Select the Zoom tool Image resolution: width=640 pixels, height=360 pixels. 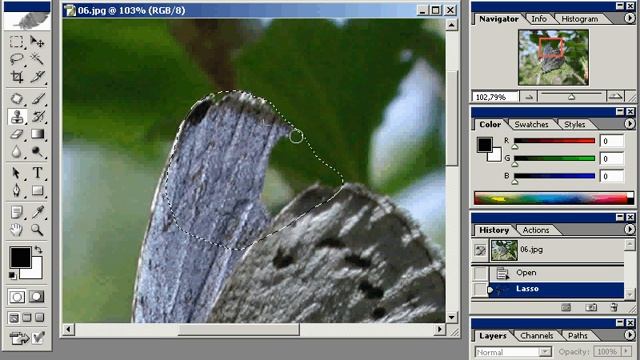pos(37,230)
